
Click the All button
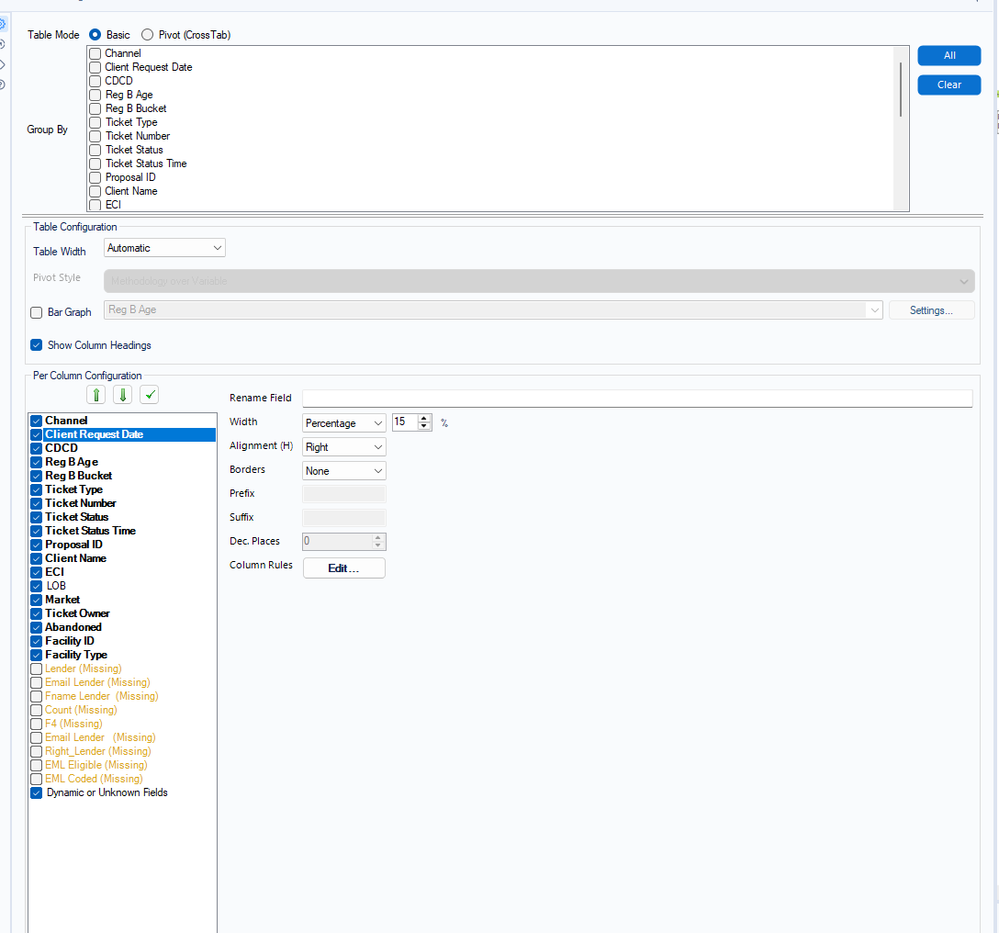pos(949,55)
